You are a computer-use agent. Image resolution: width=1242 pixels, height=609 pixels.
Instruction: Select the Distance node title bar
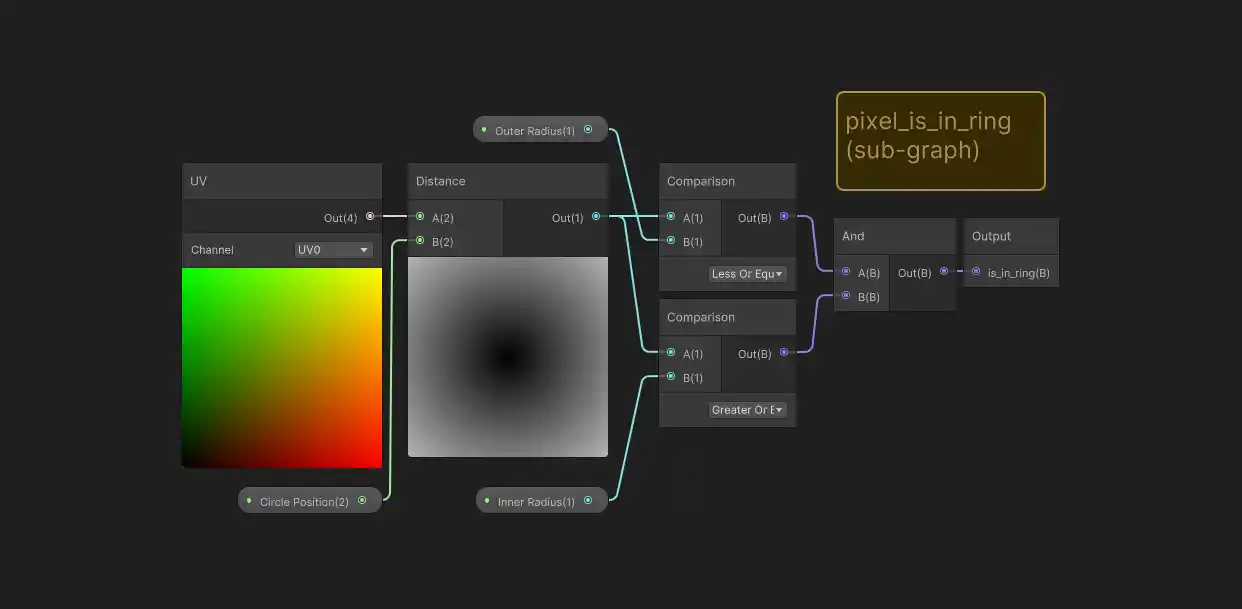click(508, 181)
